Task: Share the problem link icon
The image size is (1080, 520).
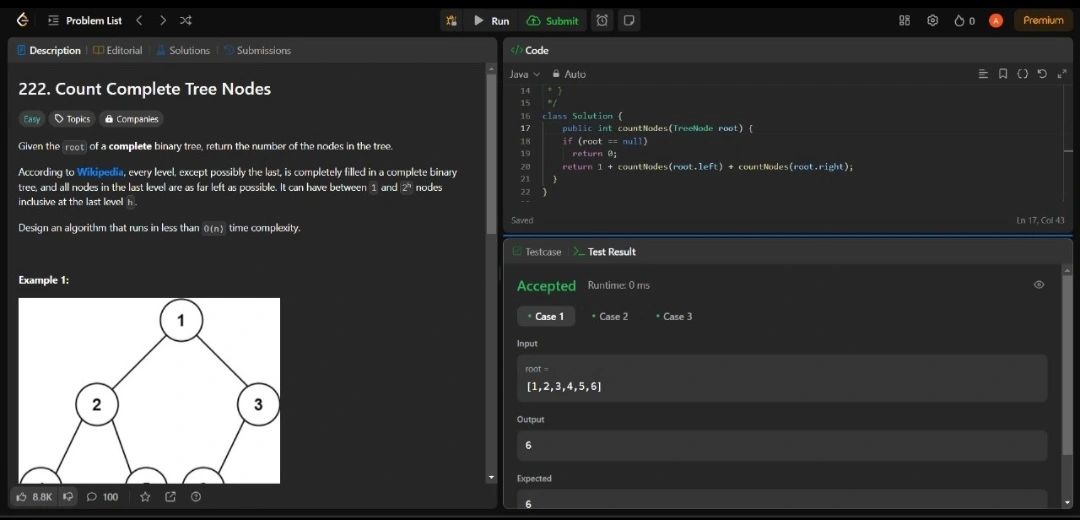Action: point(170,497)
